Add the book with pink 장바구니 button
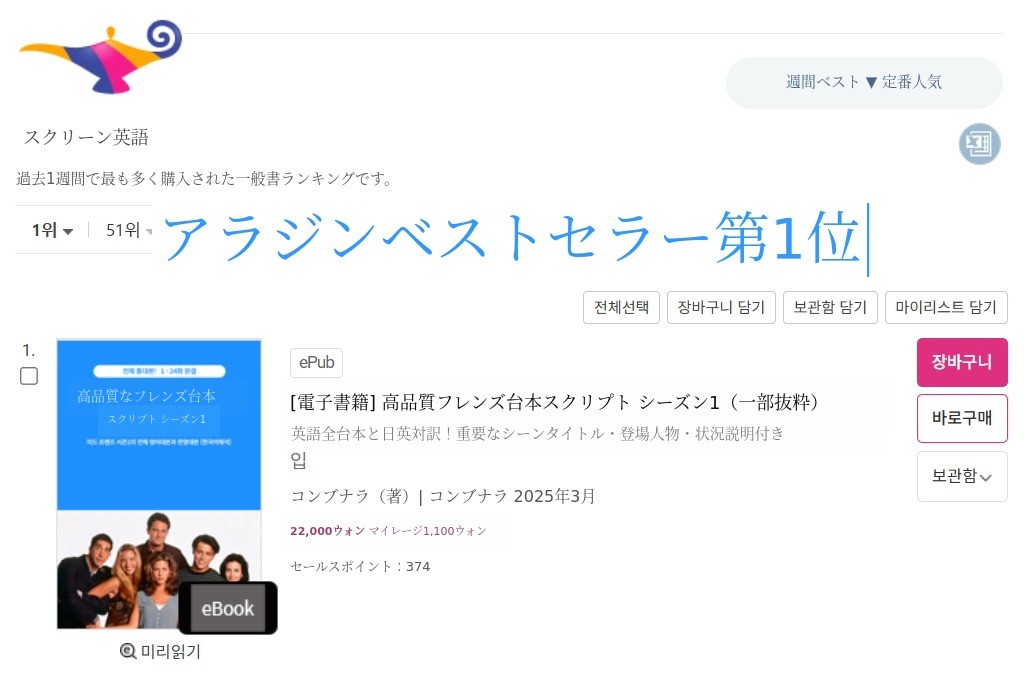 961,362
